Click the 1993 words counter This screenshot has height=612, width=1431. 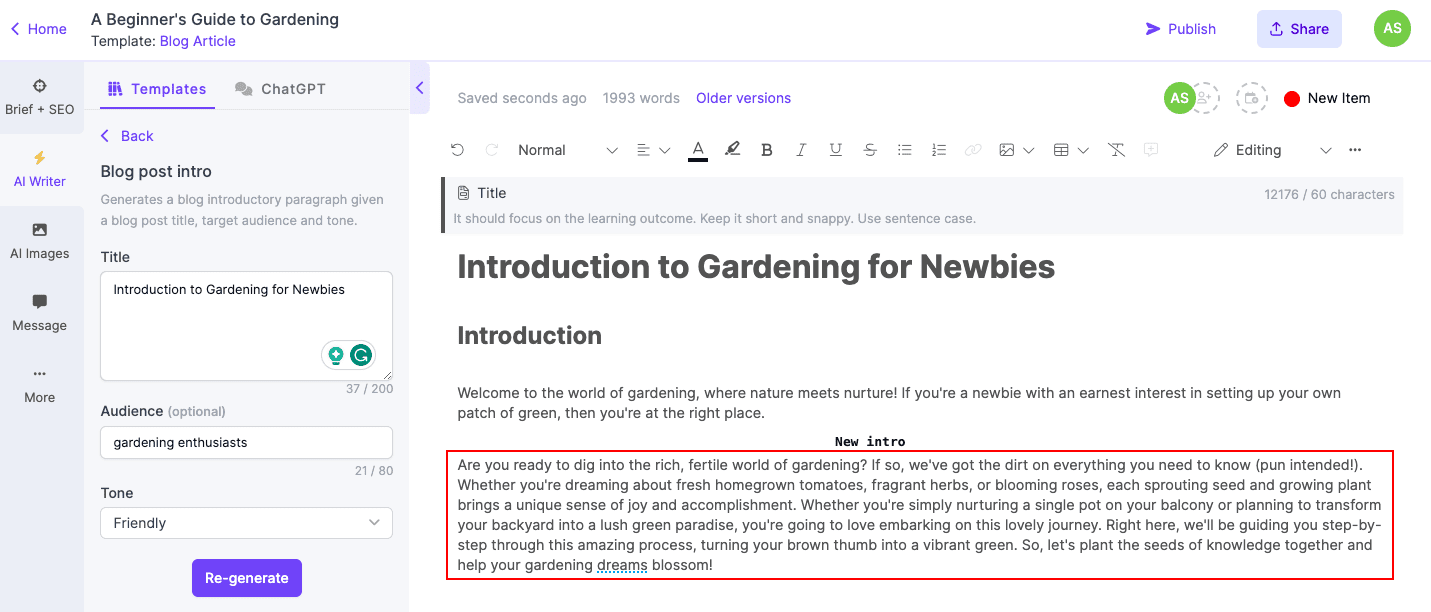point(641,98)
